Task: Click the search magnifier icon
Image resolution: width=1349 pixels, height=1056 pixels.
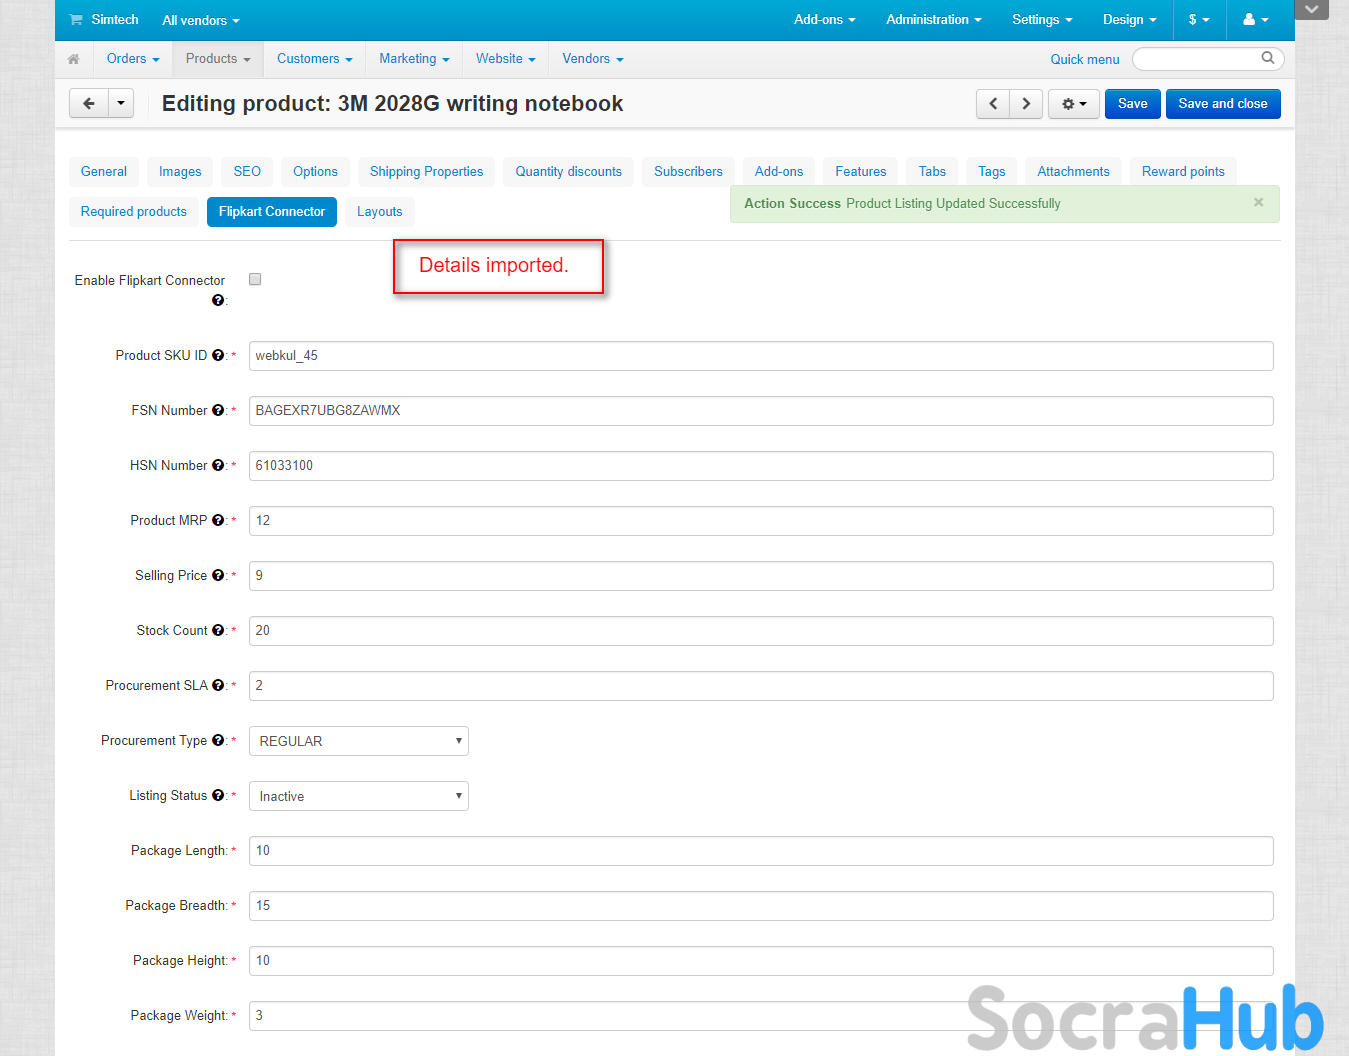Action: [1267, 58]
